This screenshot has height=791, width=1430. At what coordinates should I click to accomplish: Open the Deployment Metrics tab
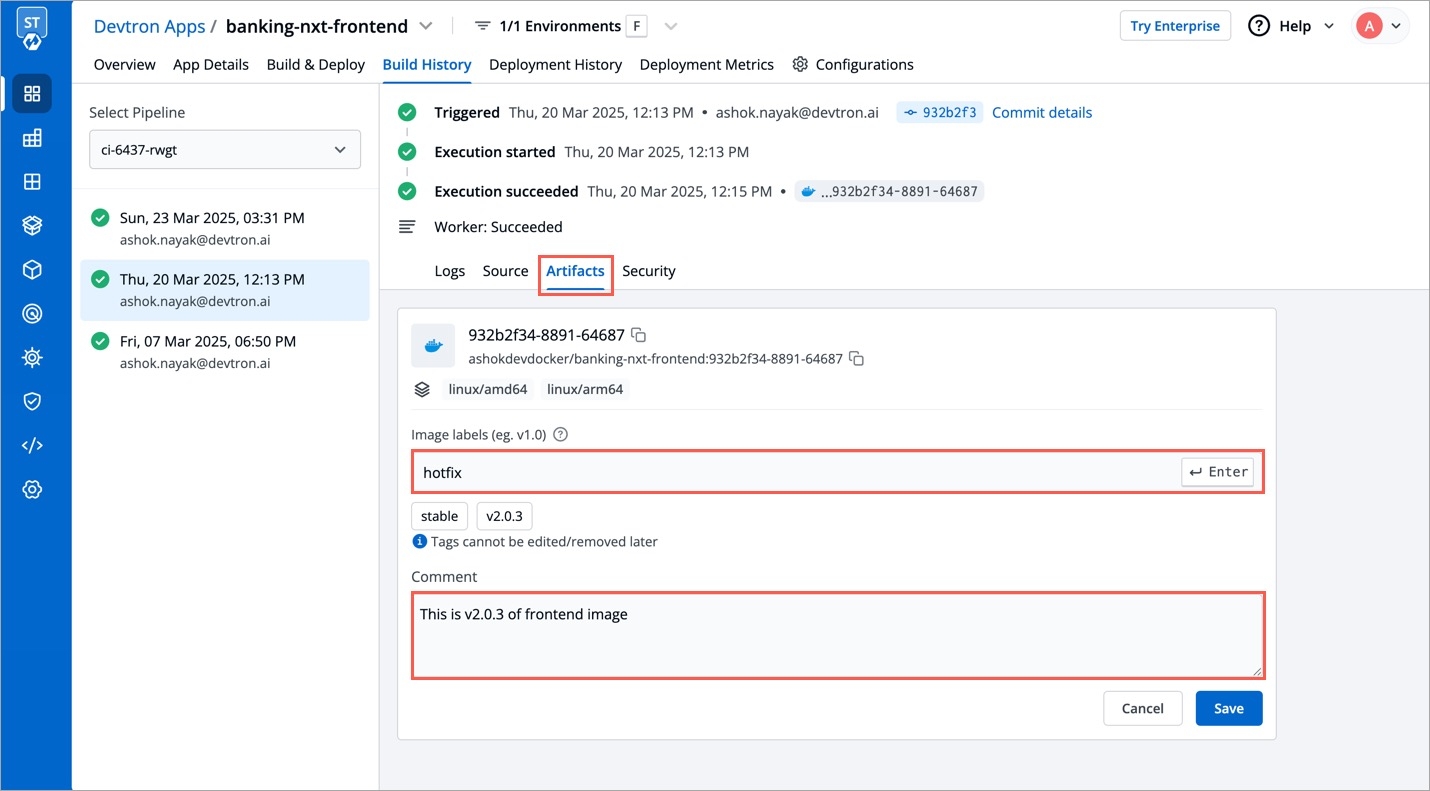tap(707, 64)
